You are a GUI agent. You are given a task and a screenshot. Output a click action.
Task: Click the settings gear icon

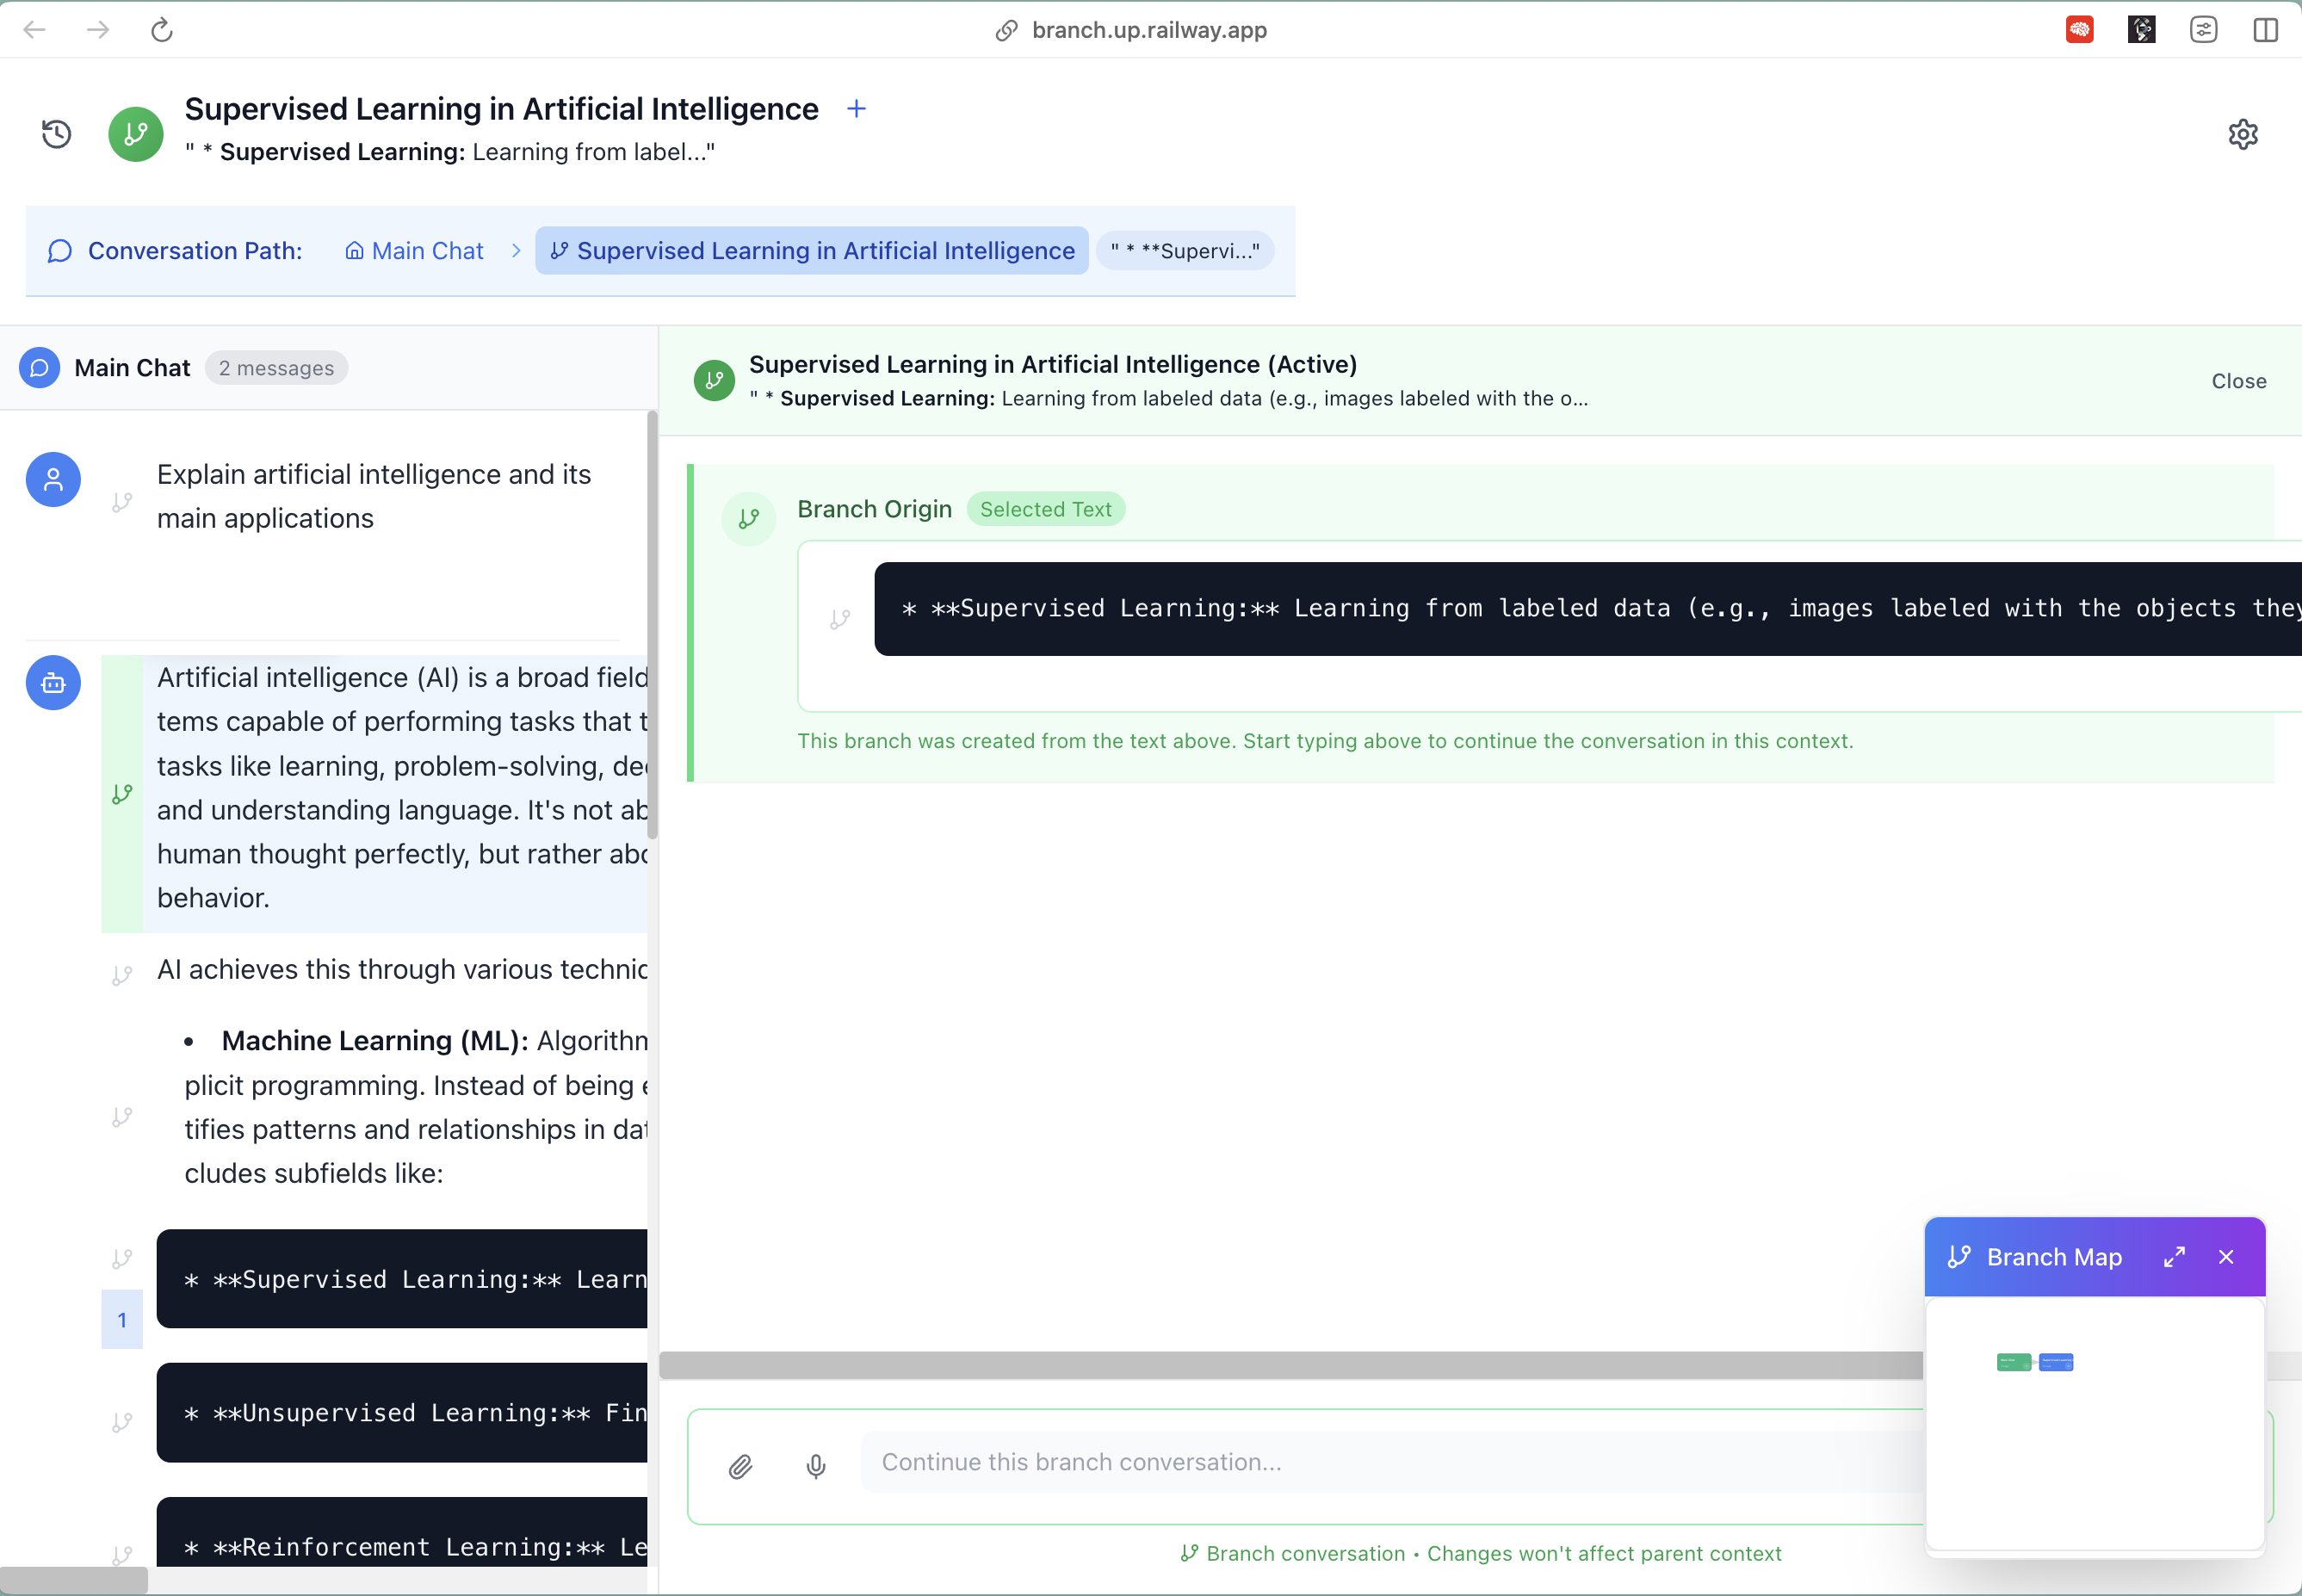[x=2243, y=134]
